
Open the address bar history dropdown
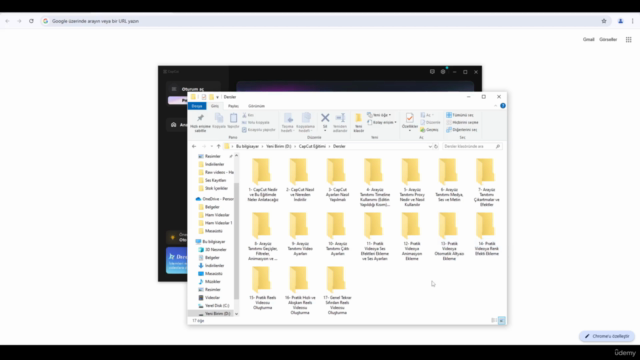pos(430,146)
